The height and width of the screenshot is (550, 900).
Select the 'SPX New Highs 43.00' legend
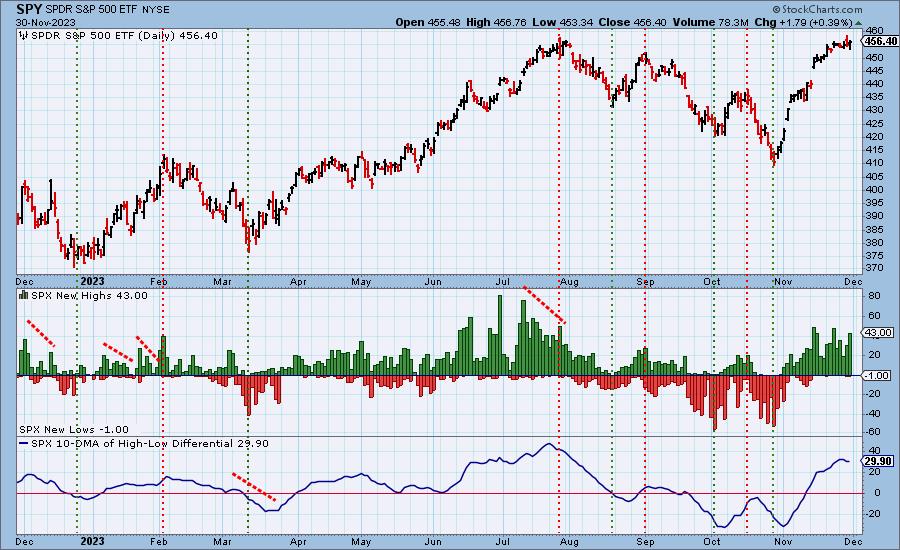coord(89,296)
